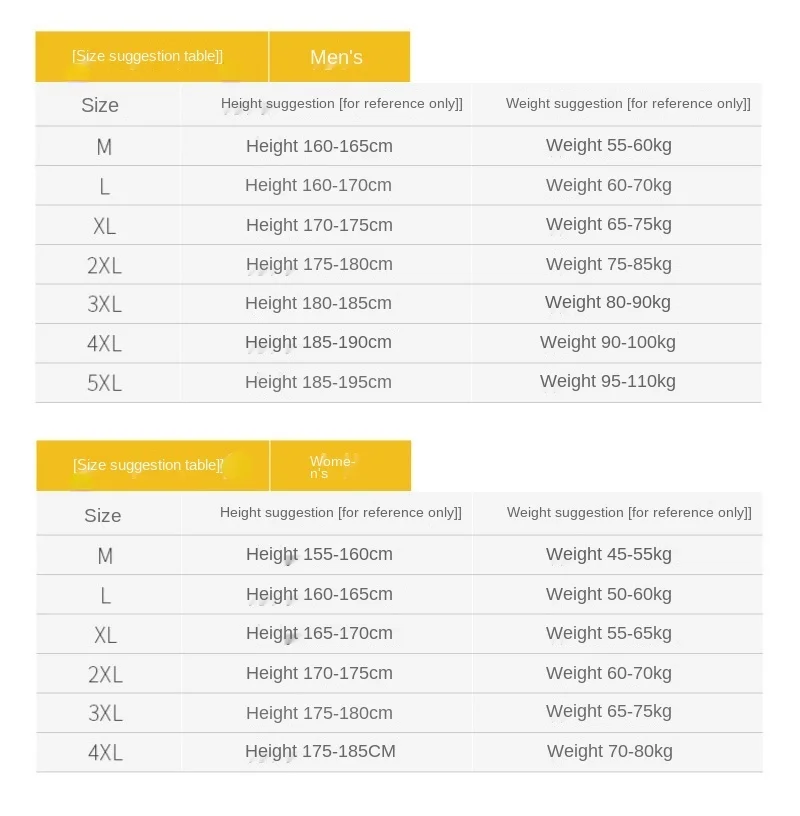Select the Weight 70-80kg cell
Viewport: 800px width, 816px height.
pyautogui.click(x=610, y=751)
